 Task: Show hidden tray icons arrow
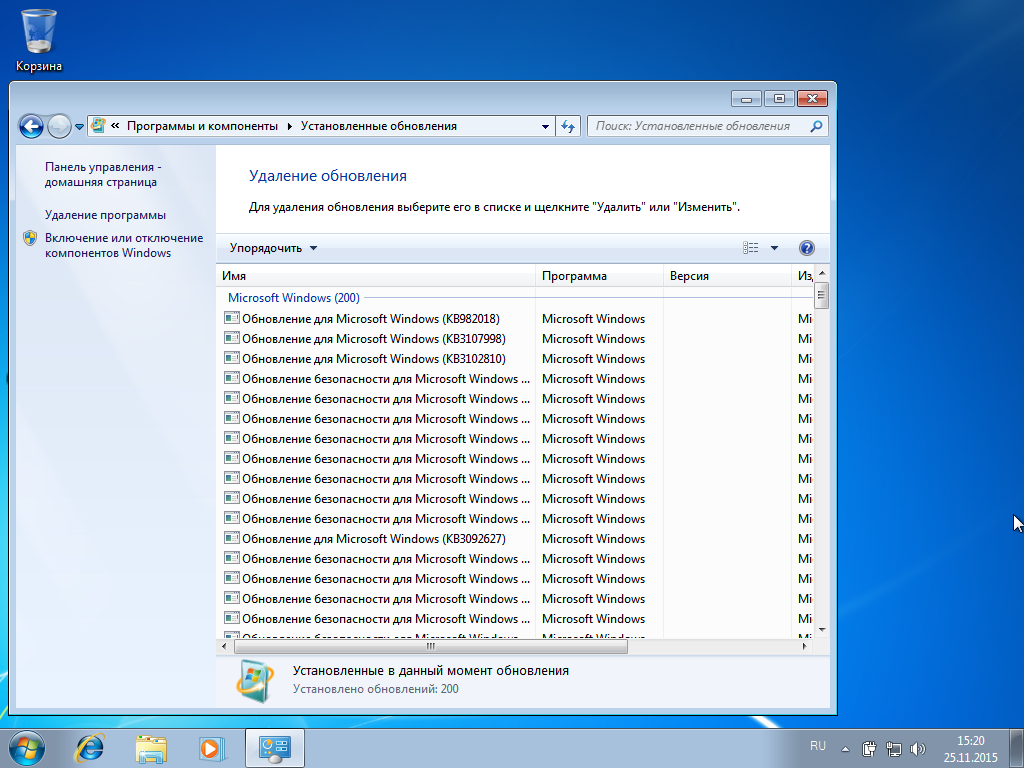(845, 749)
